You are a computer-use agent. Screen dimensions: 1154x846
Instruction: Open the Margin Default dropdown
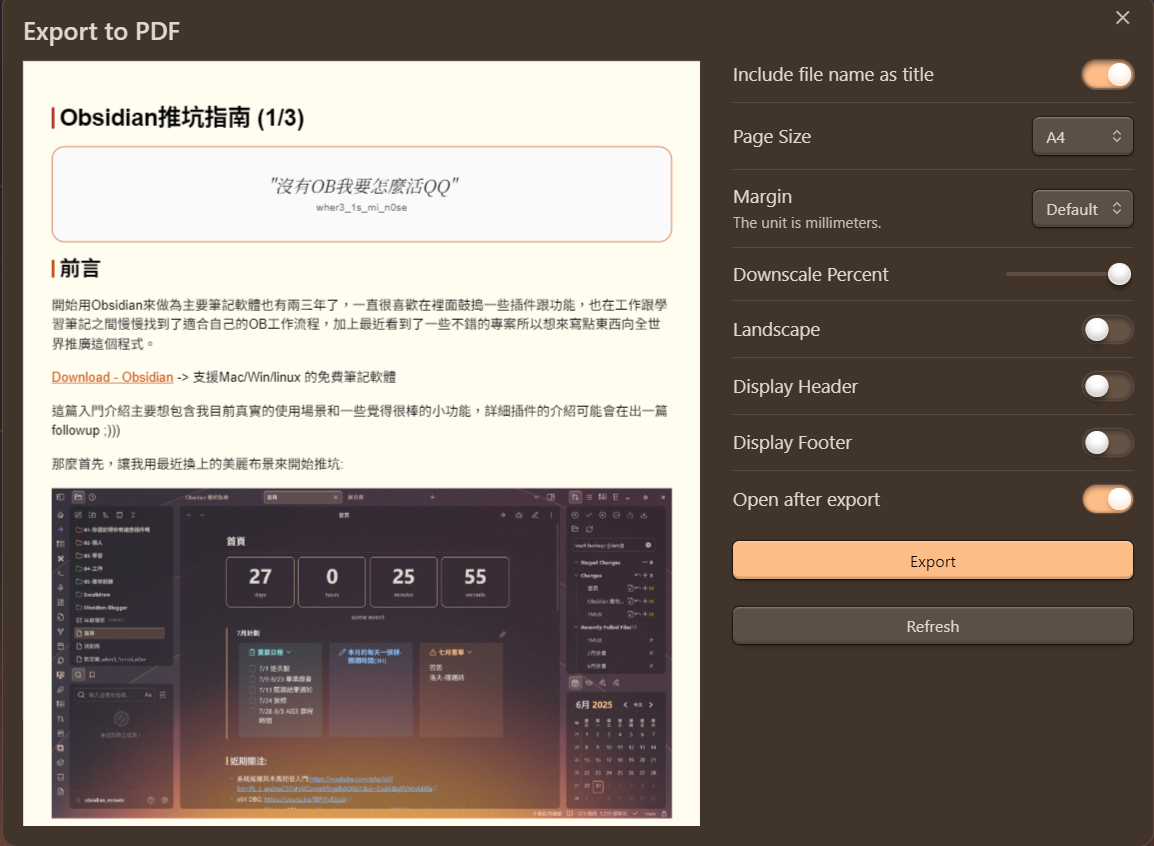[x=1083, y=209]
